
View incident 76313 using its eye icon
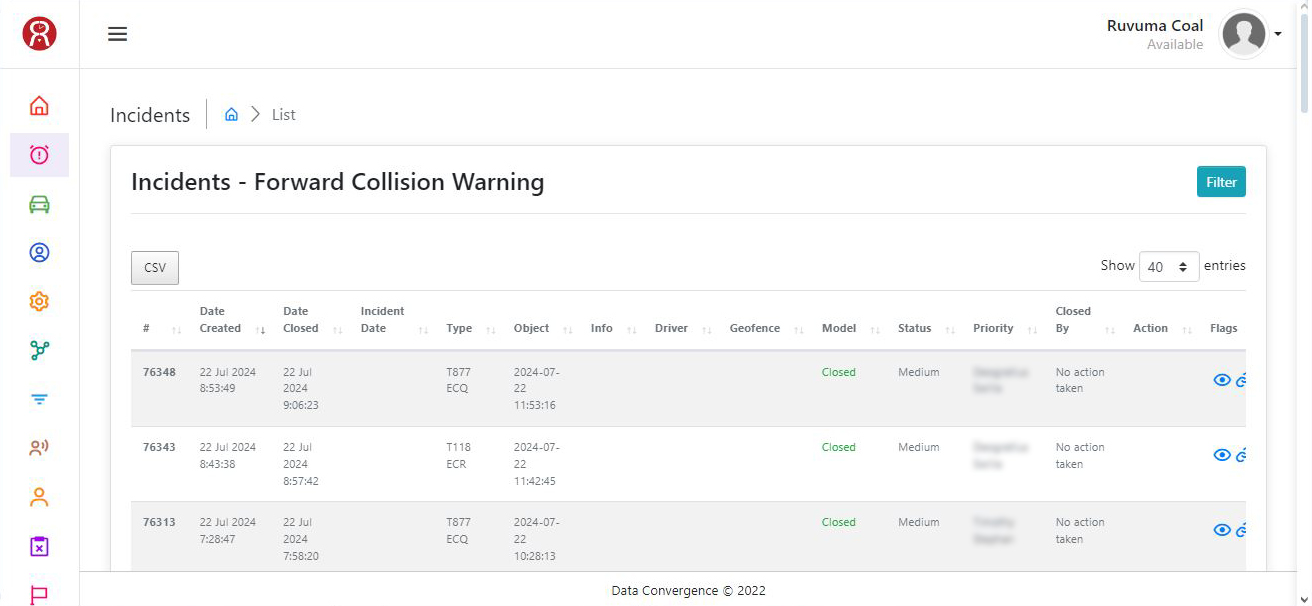pyautogui.click(x=1221, y=530)
